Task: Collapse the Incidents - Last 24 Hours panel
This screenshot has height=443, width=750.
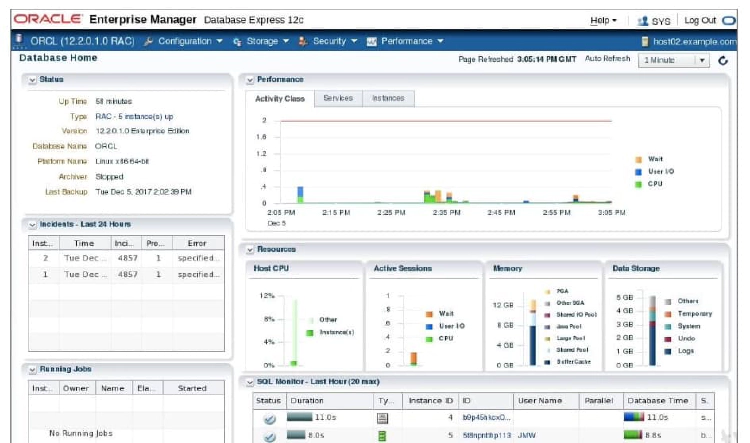Action: 32,225
